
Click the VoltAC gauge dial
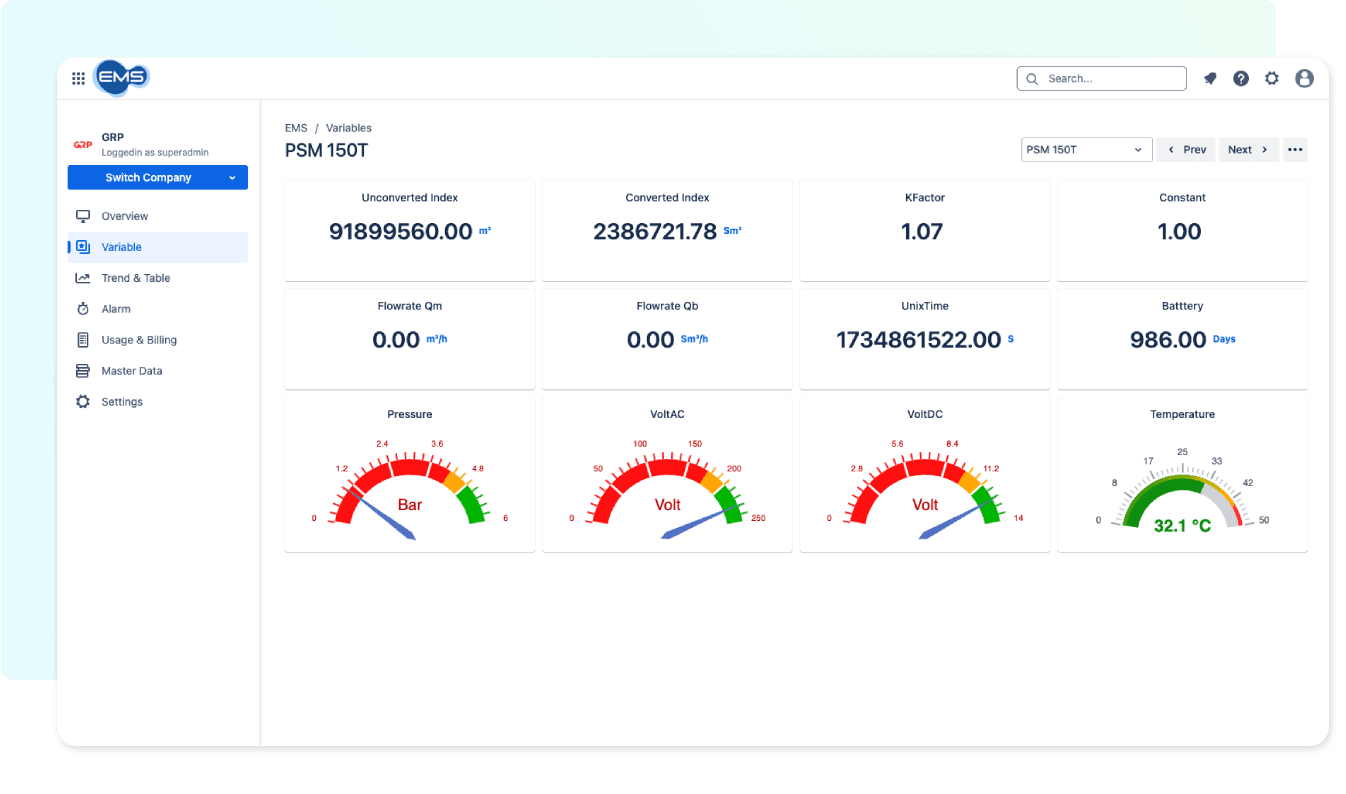coord(667,489)
